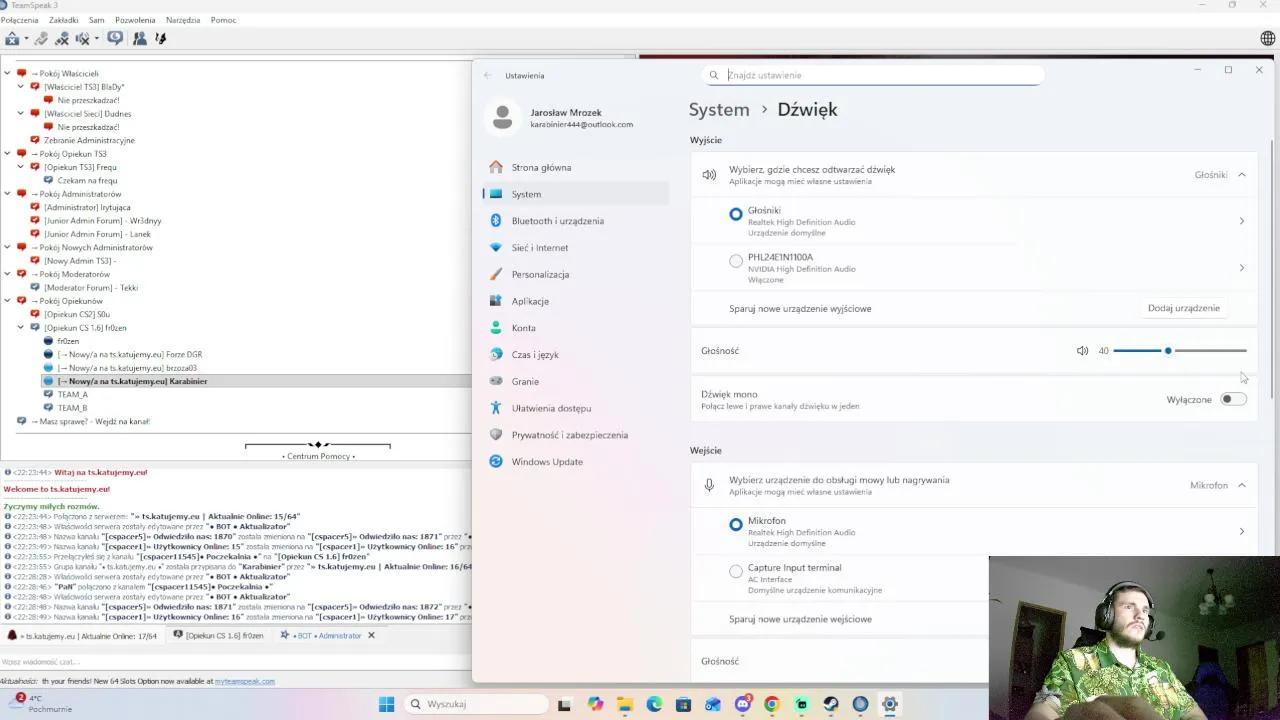Screen dimensions: 1280x720
Task: Open TeamSpeak contacts manager toolbar icon
Action: pyautogui.click(x=139, y=39)
